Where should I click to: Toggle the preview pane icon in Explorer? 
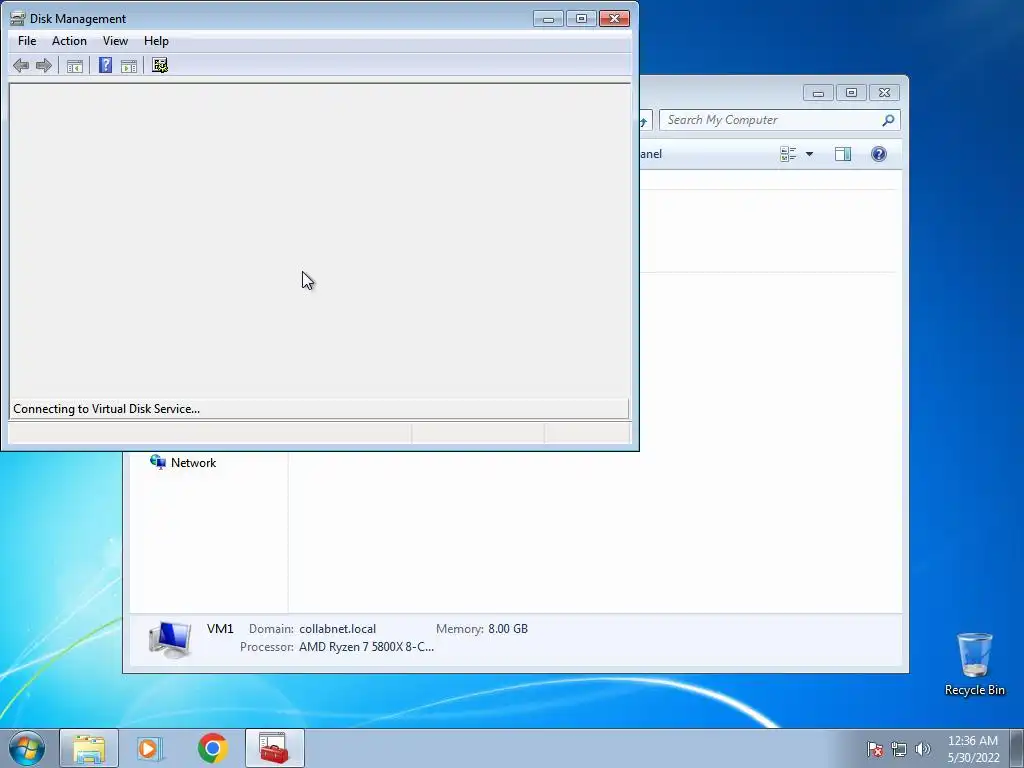click(x=842, y=154)
